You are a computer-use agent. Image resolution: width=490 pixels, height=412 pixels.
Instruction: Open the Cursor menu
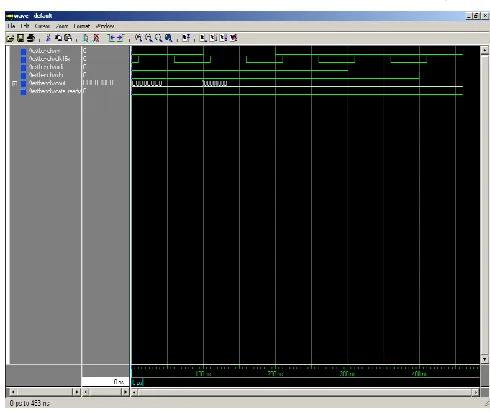[42, 26]
